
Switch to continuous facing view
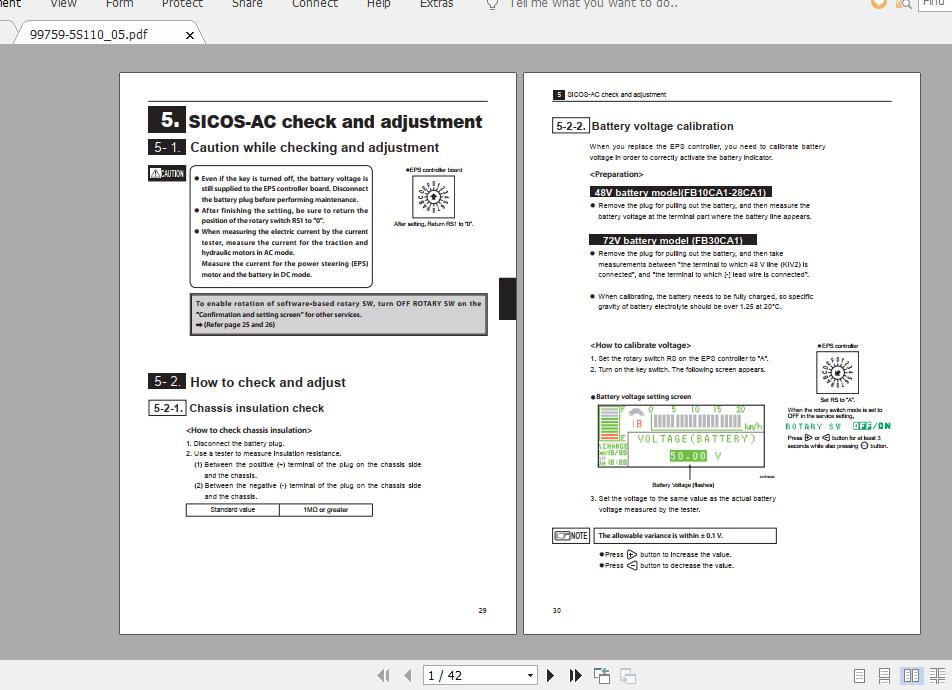click(x=937, y=675)
